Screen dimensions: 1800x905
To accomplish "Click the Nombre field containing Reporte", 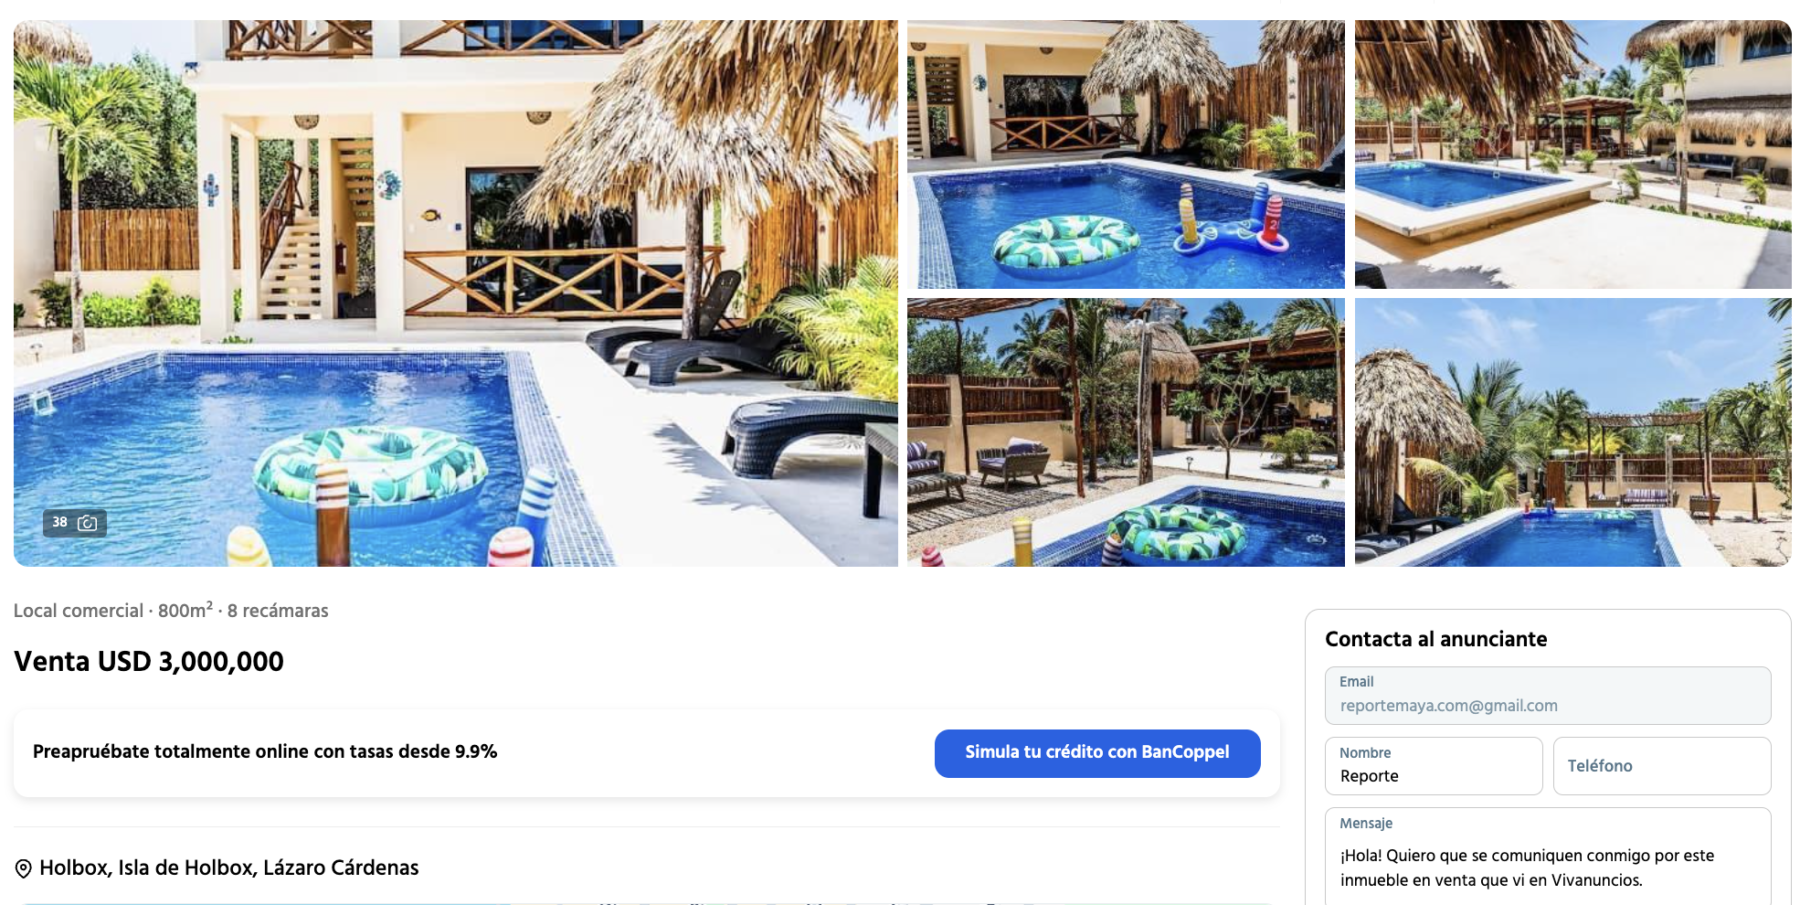I will click(1434, 766).
